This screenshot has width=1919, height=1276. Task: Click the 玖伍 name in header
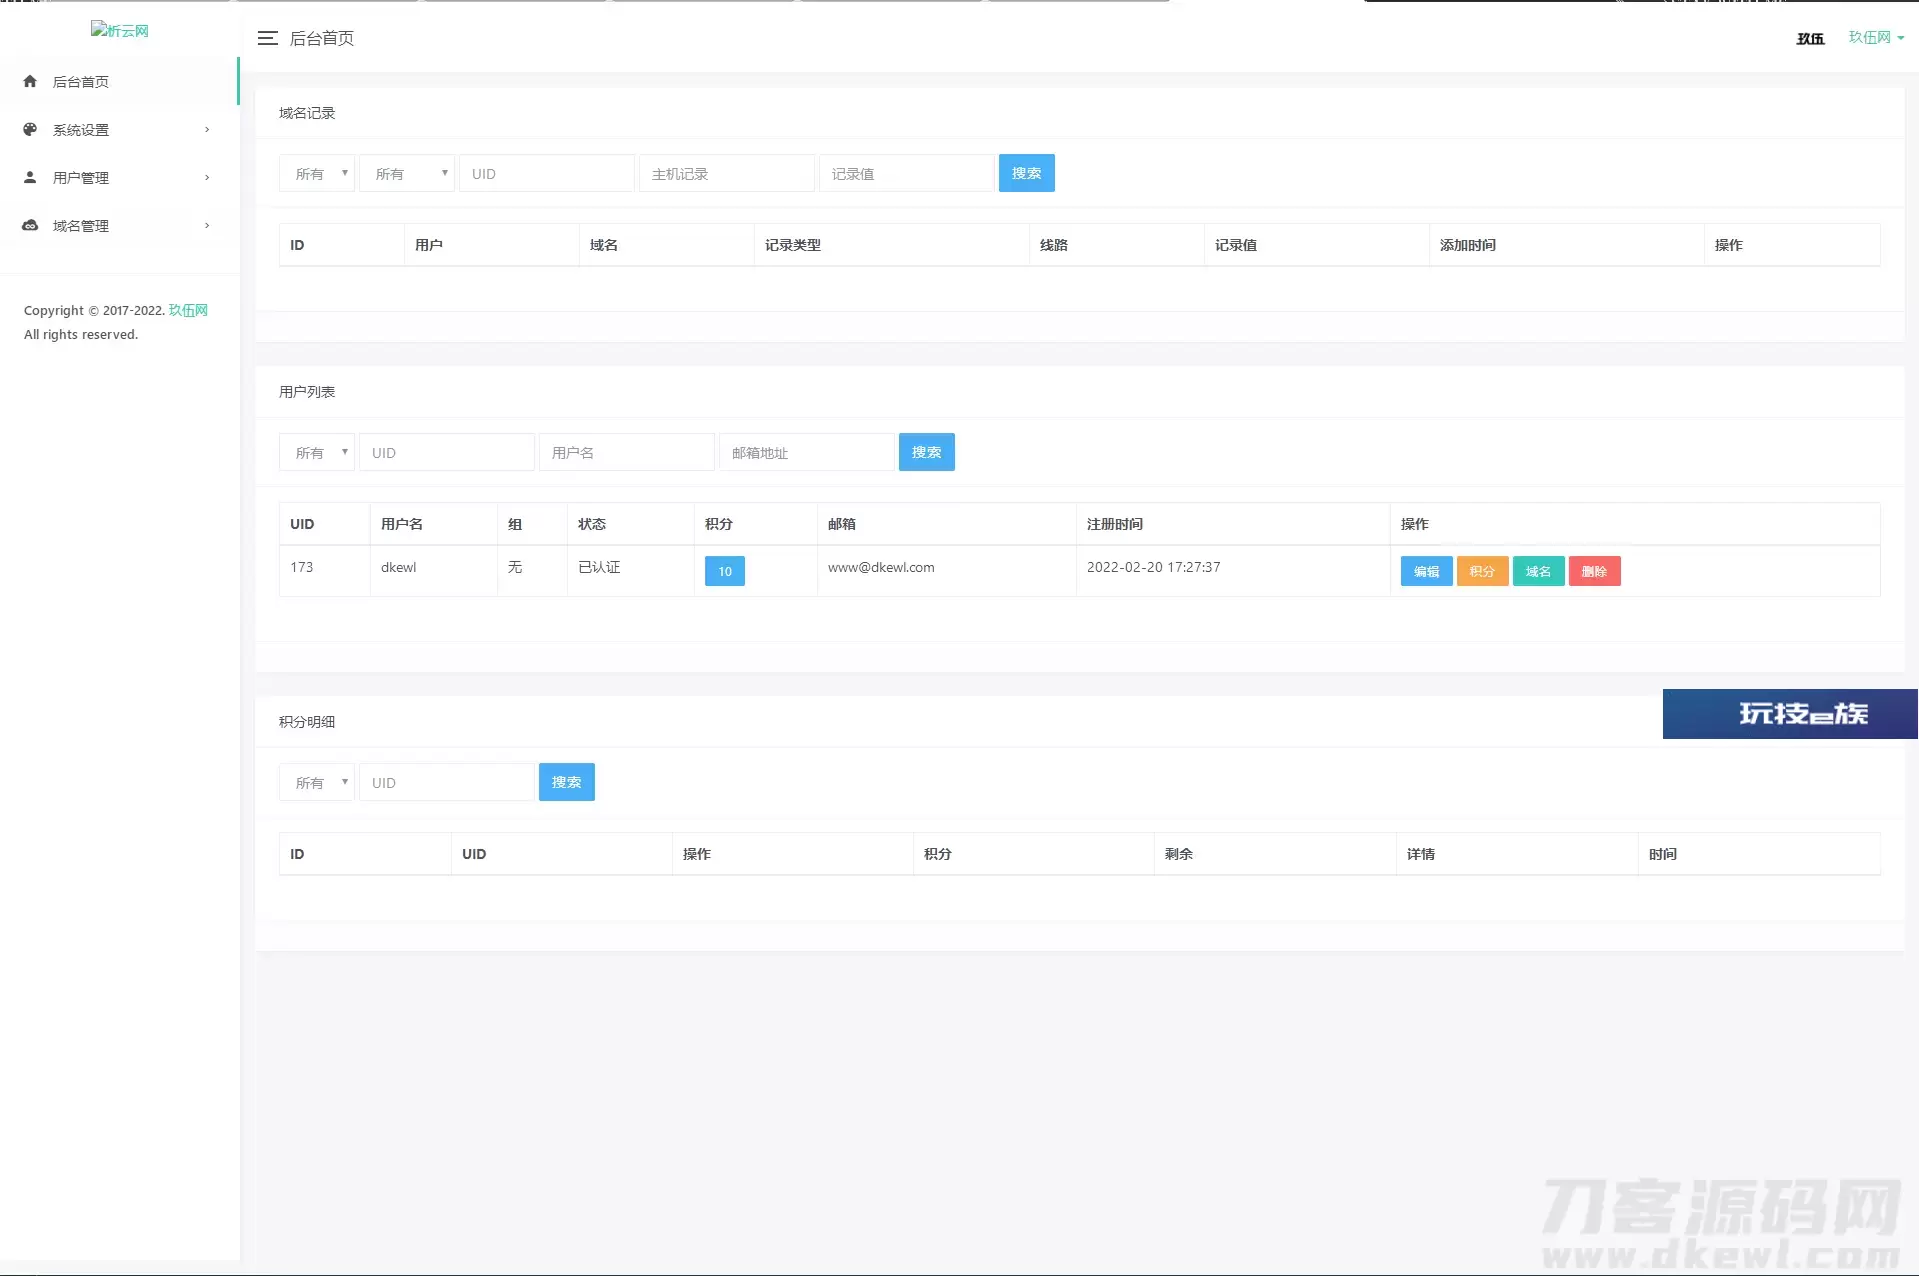(1810, 38)
